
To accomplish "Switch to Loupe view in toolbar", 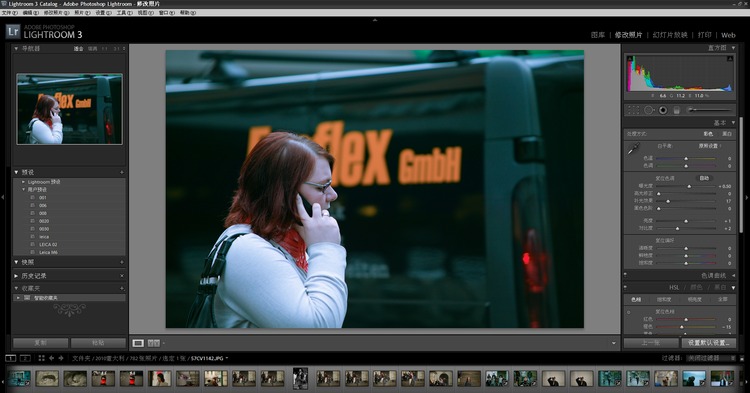I will 138,343.
